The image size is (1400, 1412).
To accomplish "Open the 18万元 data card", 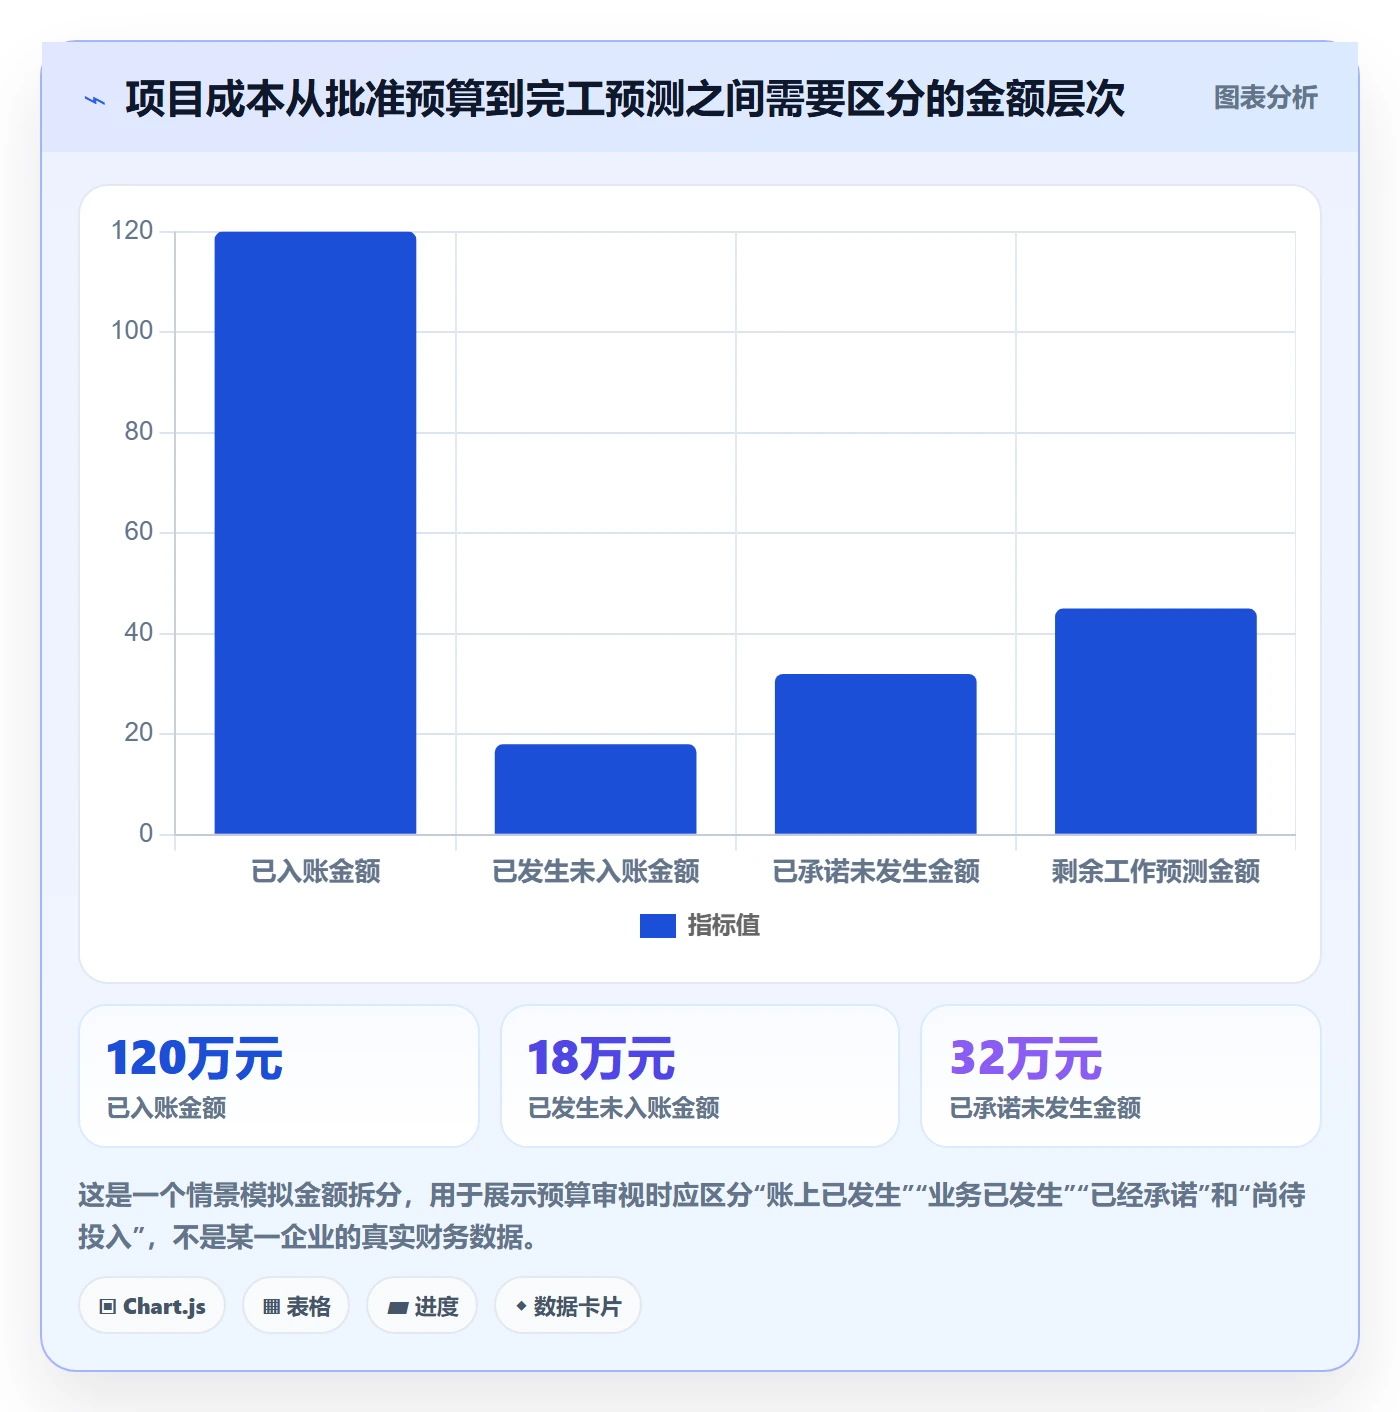I will tap(700, 1076).
